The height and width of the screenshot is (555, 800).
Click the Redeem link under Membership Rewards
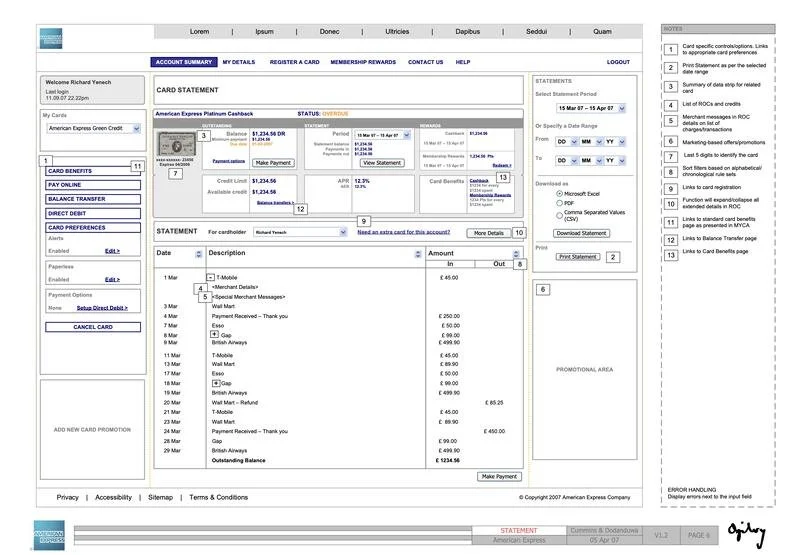[x=502, y=165]
